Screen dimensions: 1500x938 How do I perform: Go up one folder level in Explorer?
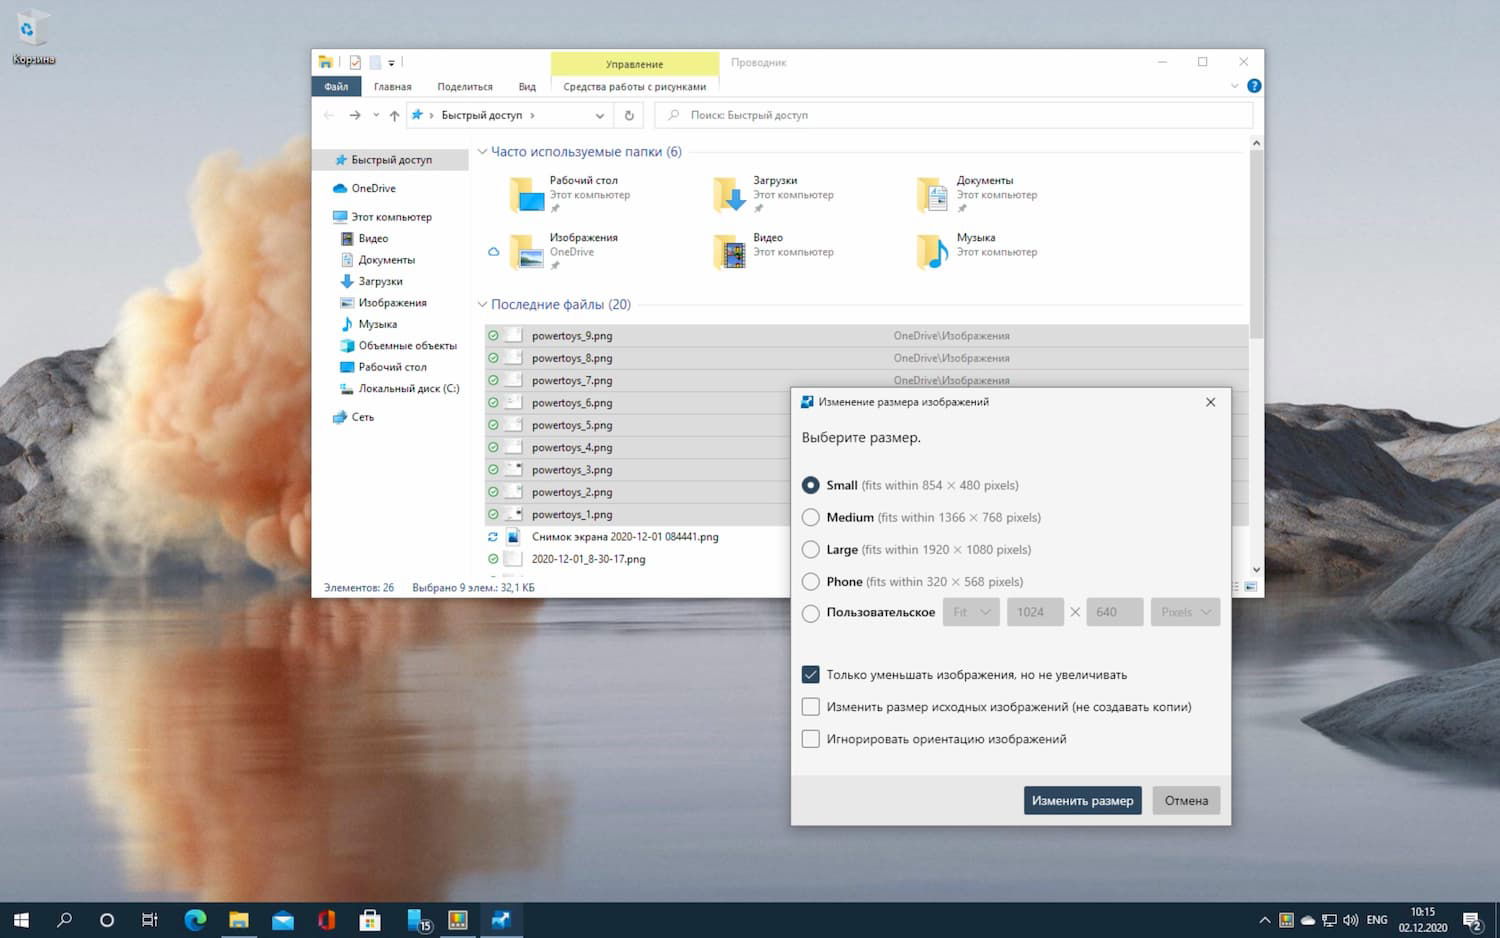(394, 115)
